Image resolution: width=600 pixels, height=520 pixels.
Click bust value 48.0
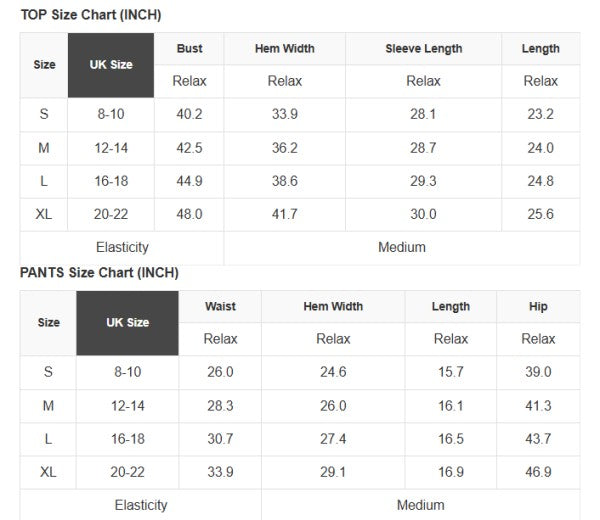189,214
